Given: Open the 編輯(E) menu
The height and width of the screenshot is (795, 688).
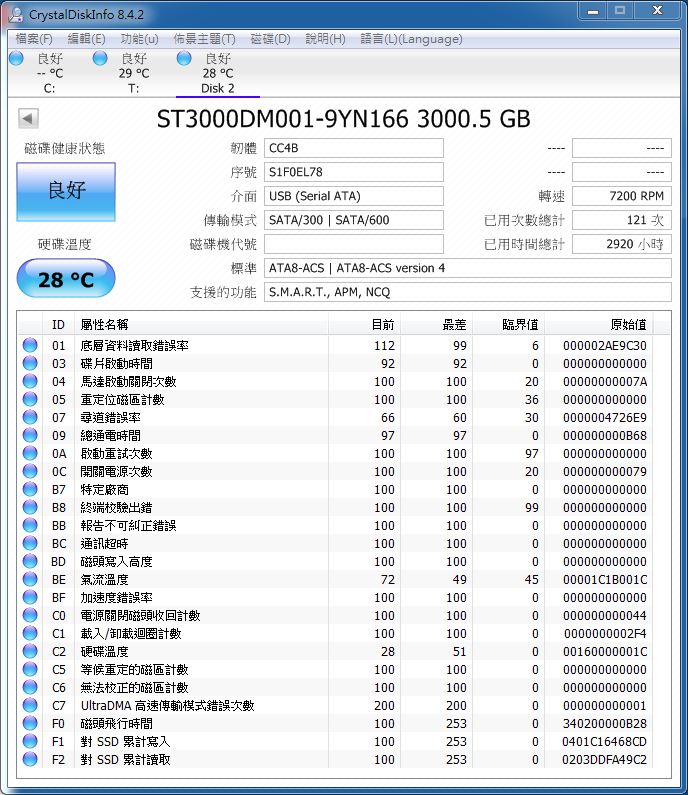Looking at the screenshot, I should click(x=87, y=39).
